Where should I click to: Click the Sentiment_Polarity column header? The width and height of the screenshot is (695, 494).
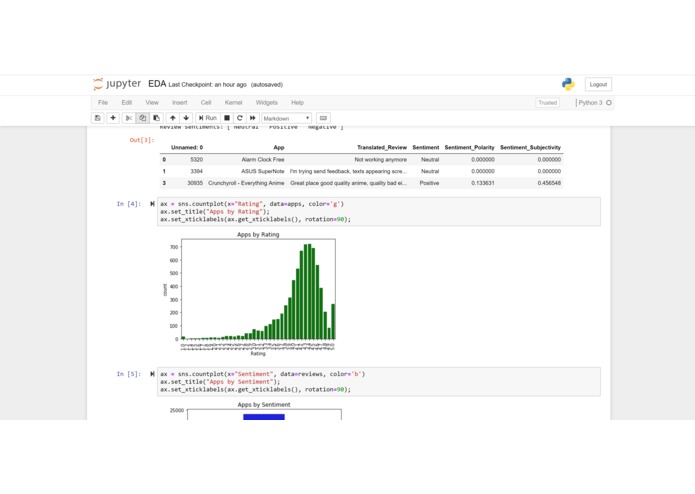coord(469,148)
